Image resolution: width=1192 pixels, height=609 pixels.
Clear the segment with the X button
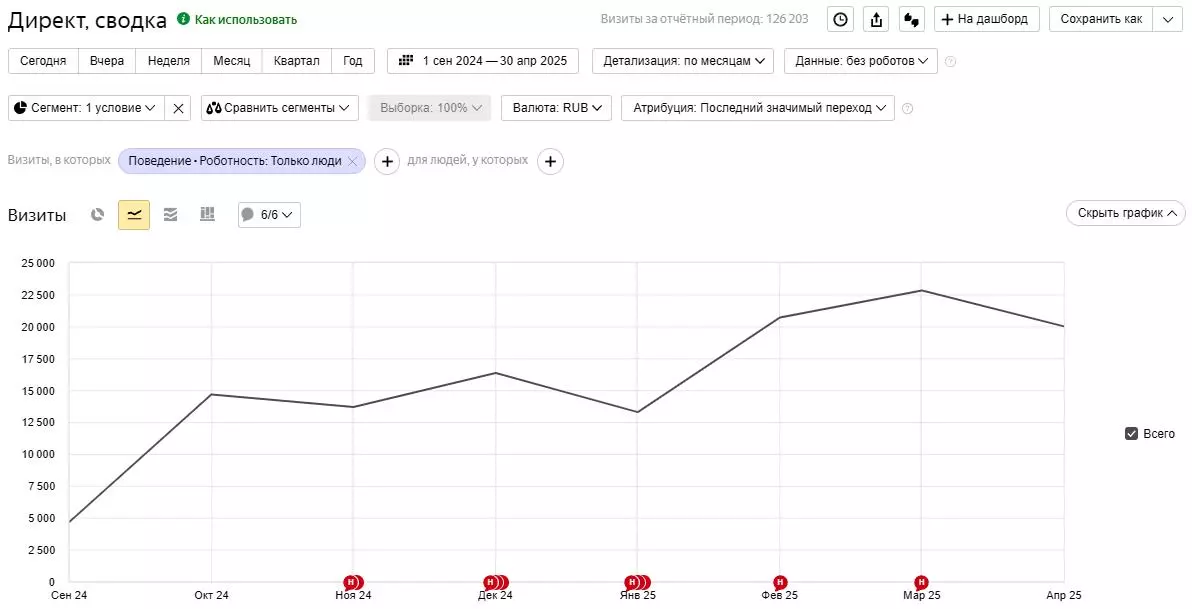coord(178,108)
